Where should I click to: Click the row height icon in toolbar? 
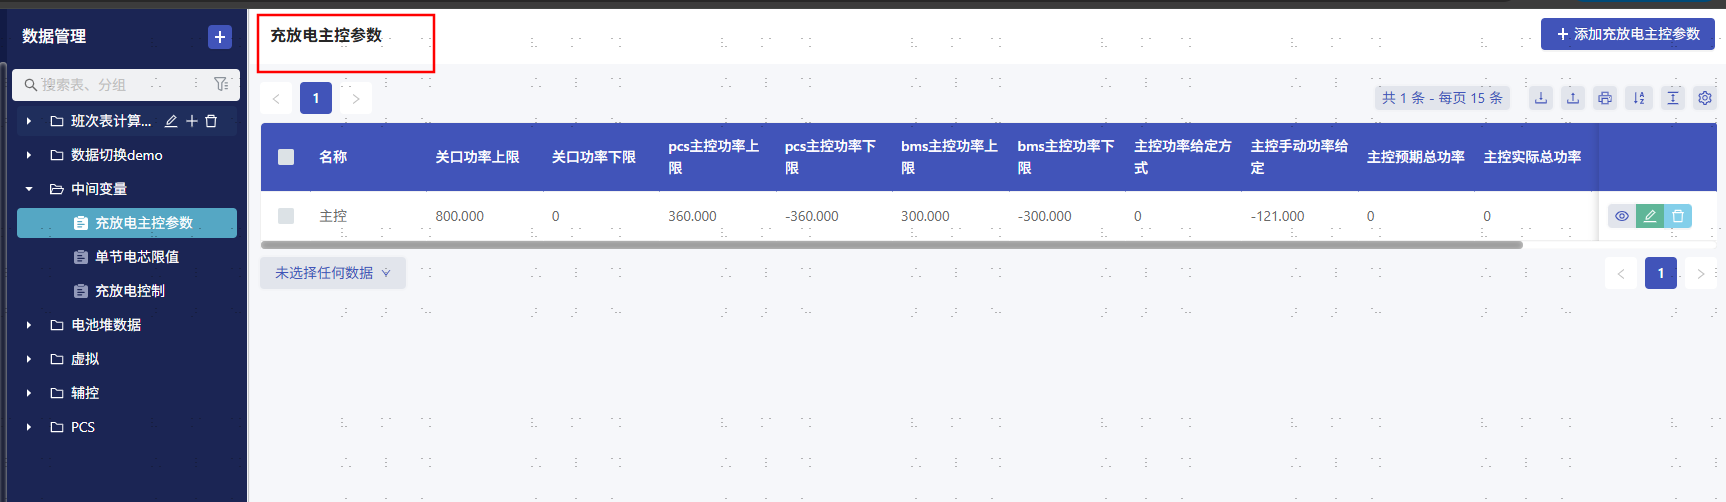[x=1673, y=98]
